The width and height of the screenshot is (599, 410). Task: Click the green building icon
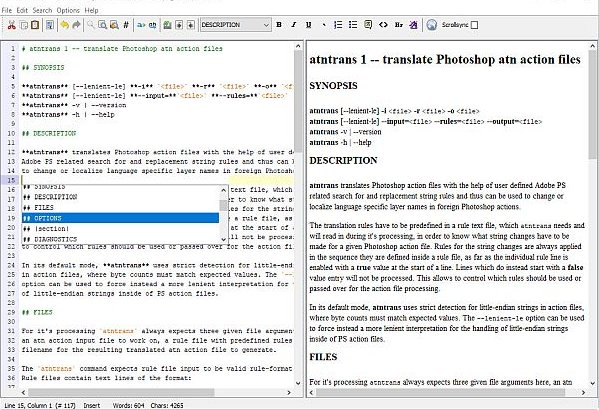click(x=167, y=25)
